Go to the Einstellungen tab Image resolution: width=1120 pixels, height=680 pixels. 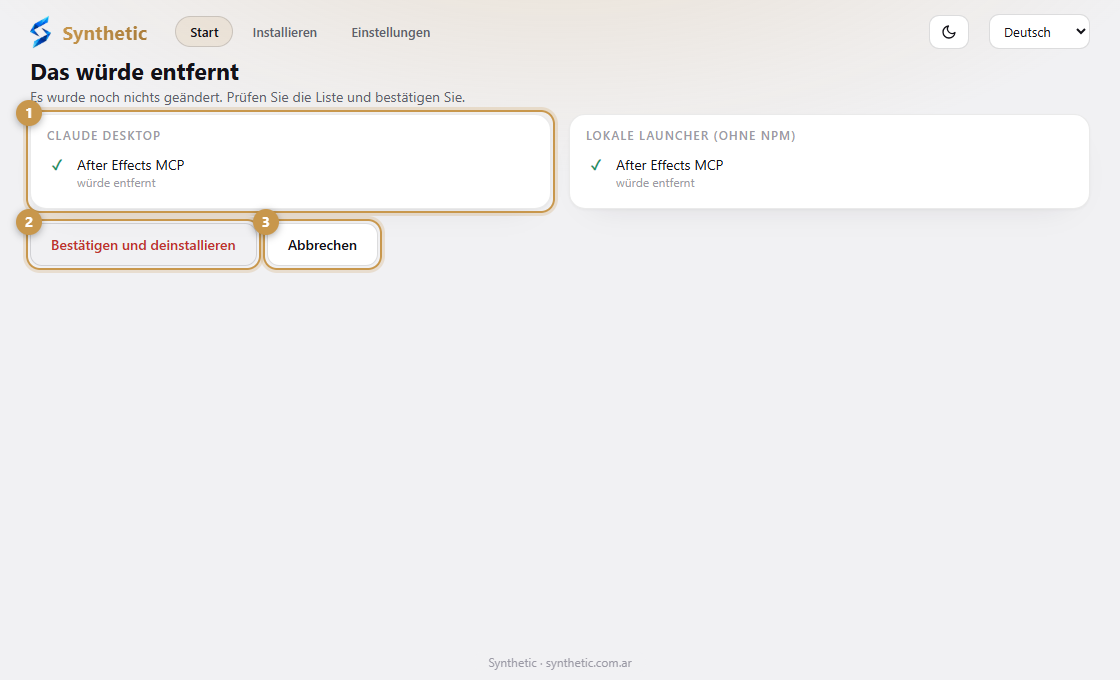[391, 32]
